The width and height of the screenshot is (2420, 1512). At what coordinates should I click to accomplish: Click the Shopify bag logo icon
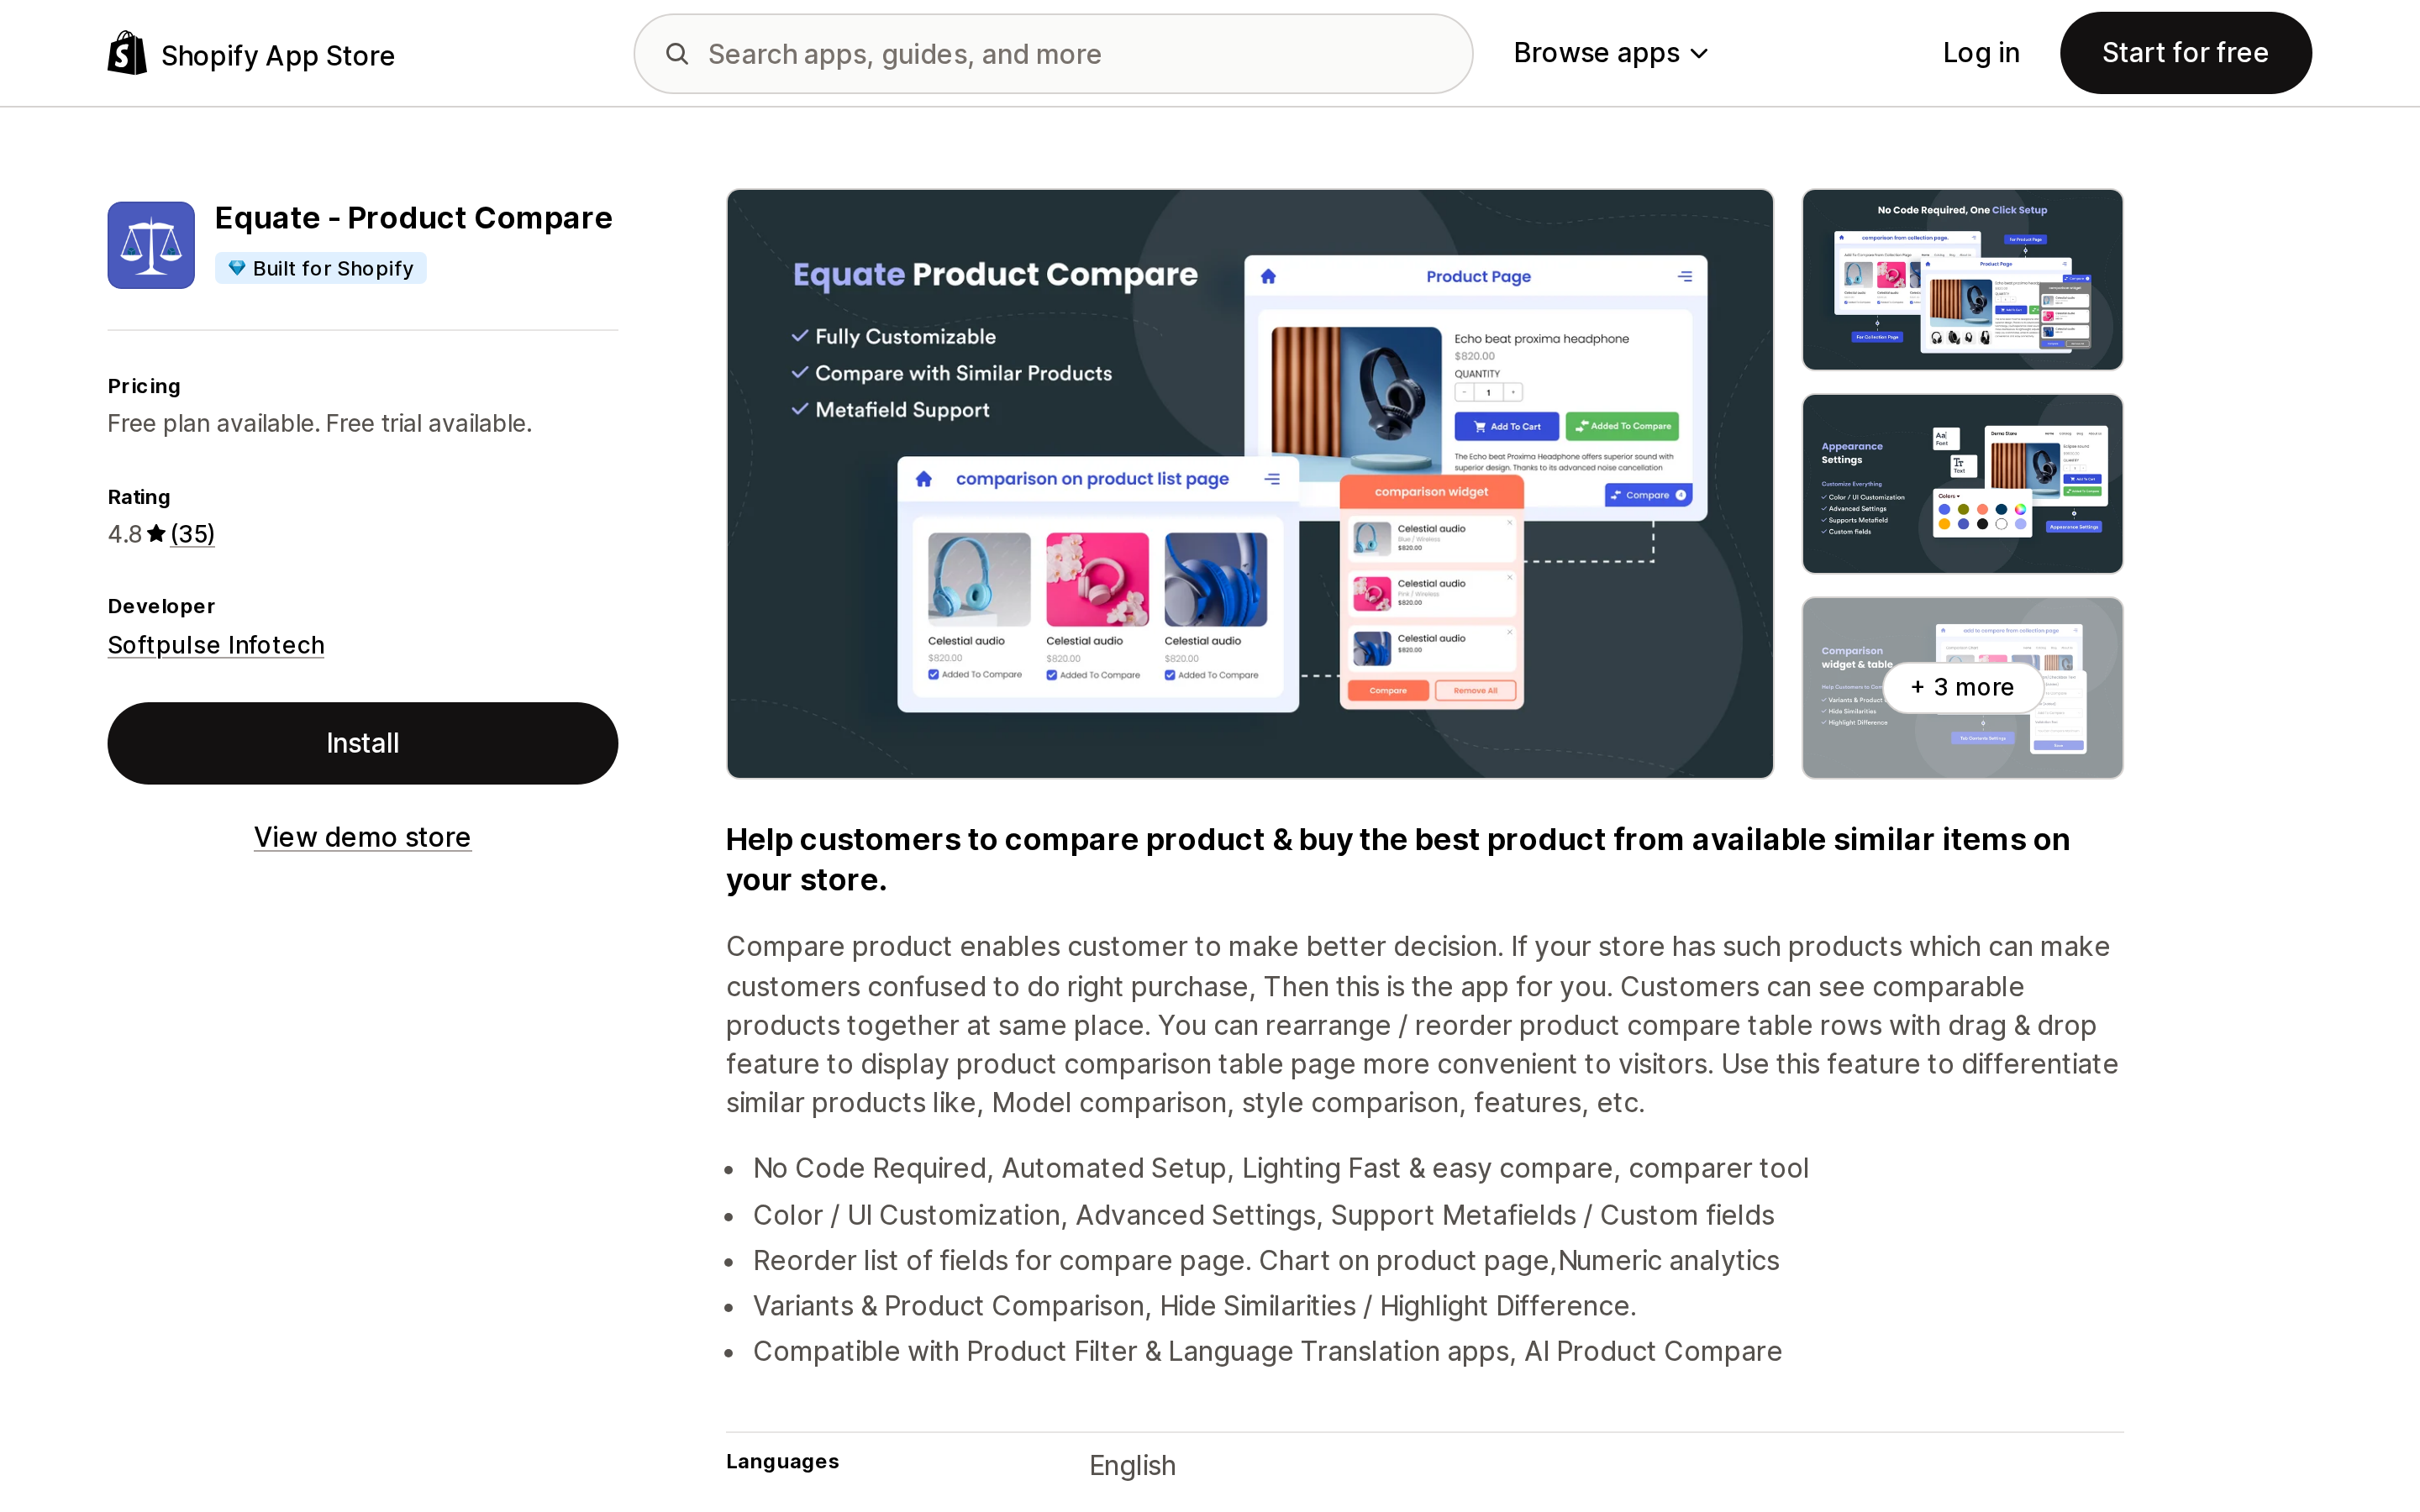click(x=127, y=53)
